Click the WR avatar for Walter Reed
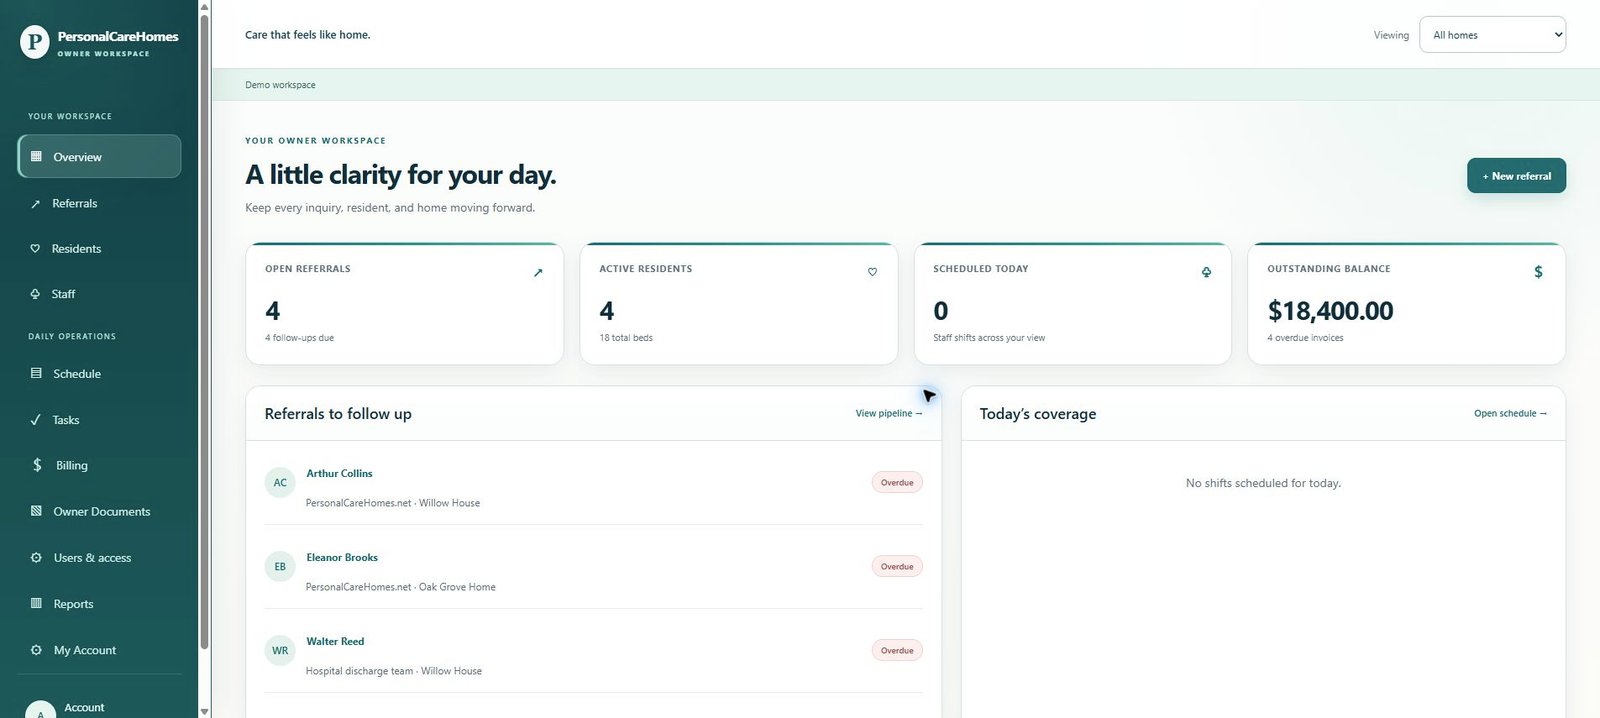This screenshot has width=1600, height=718. point(280,651)
